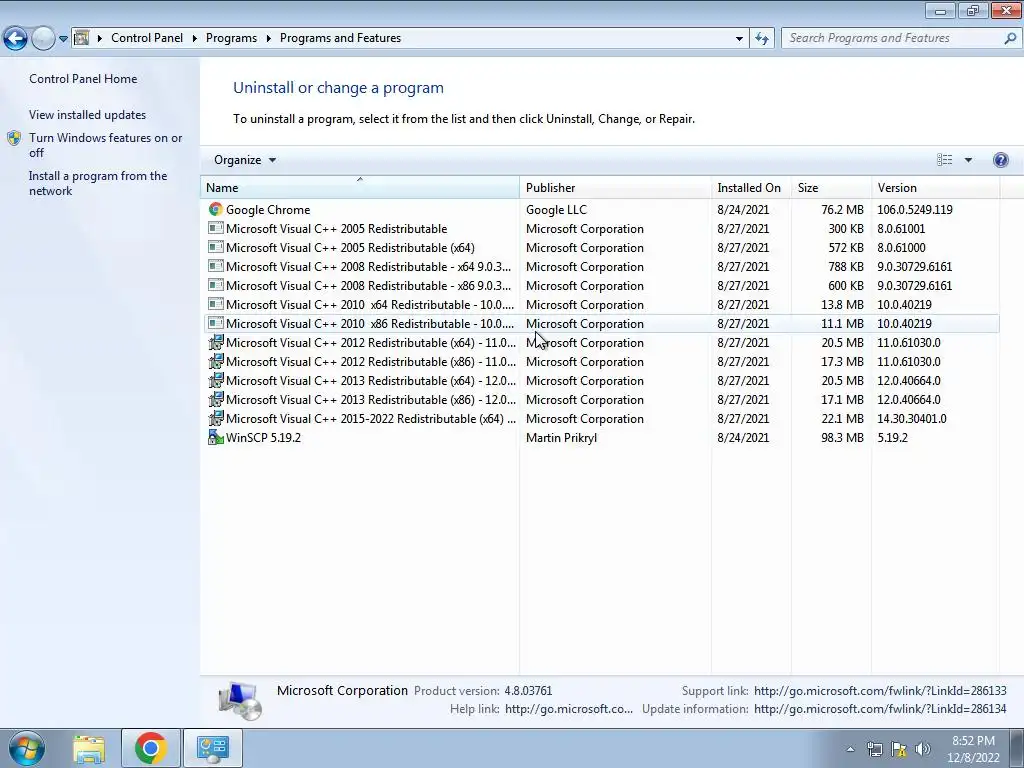1024x768 pixels.
Task: Show hidden tray icons arrow
Action: pyautogui.click(x=850, y=749)
